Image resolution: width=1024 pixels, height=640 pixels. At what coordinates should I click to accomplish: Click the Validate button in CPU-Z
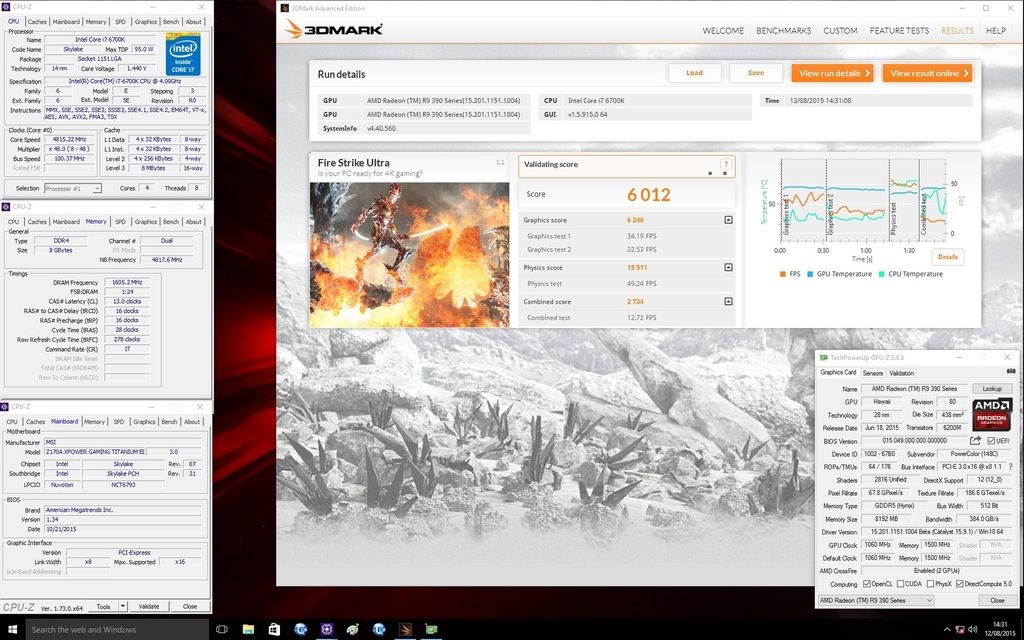(x=149, y=606)
